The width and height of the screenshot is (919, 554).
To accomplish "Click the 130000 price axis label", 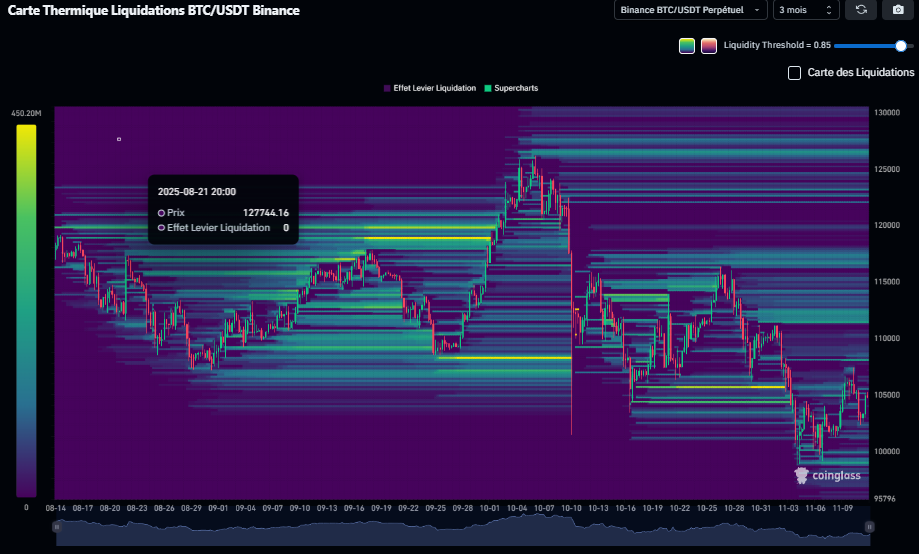I will pyautogui.click(x=887, y=113).
